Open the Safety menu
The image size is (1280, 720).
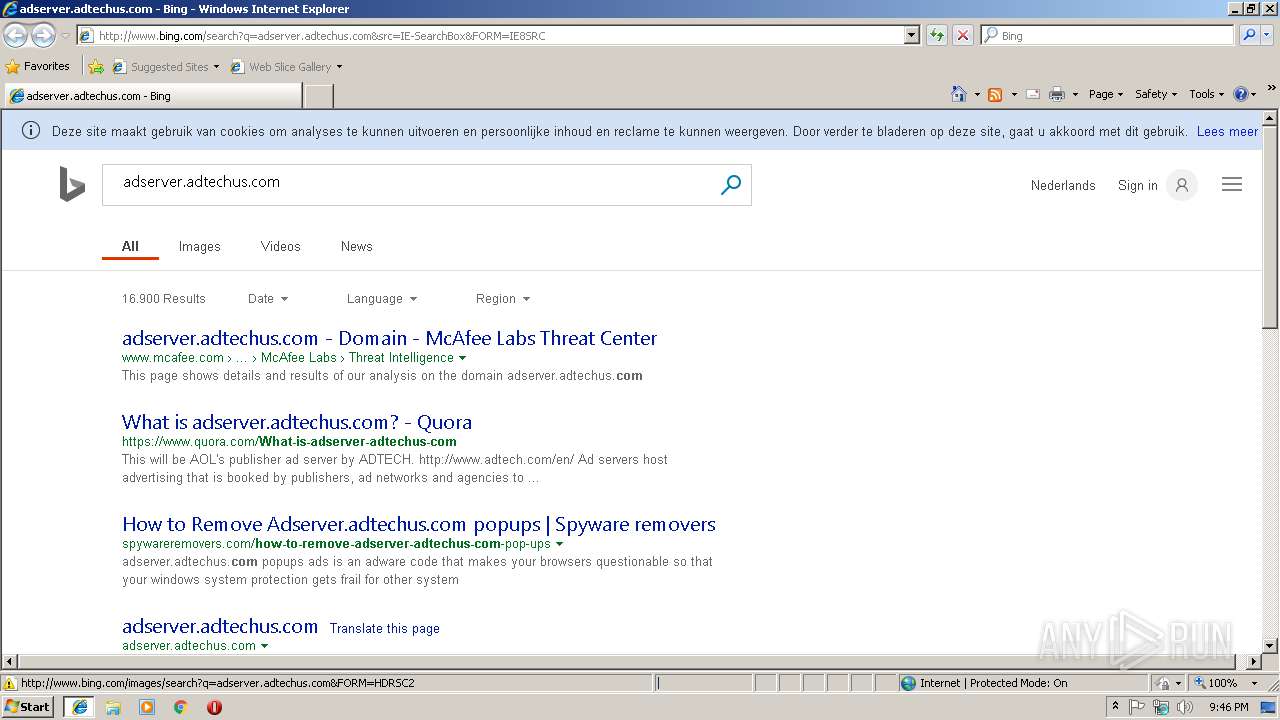point(1156,94)
